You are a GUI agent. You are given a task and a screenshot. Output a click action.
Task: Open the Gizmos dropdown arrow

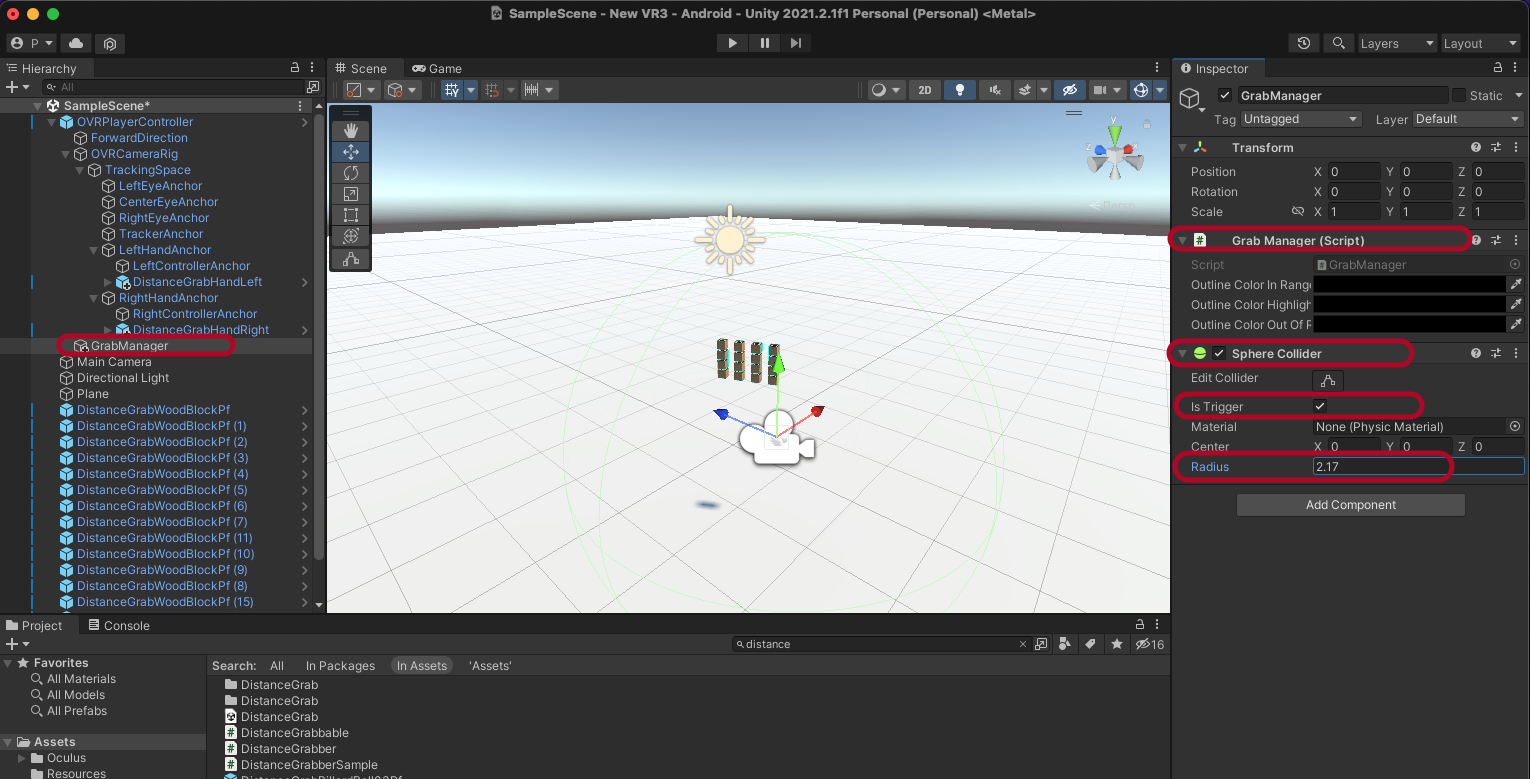[1160, 90]
